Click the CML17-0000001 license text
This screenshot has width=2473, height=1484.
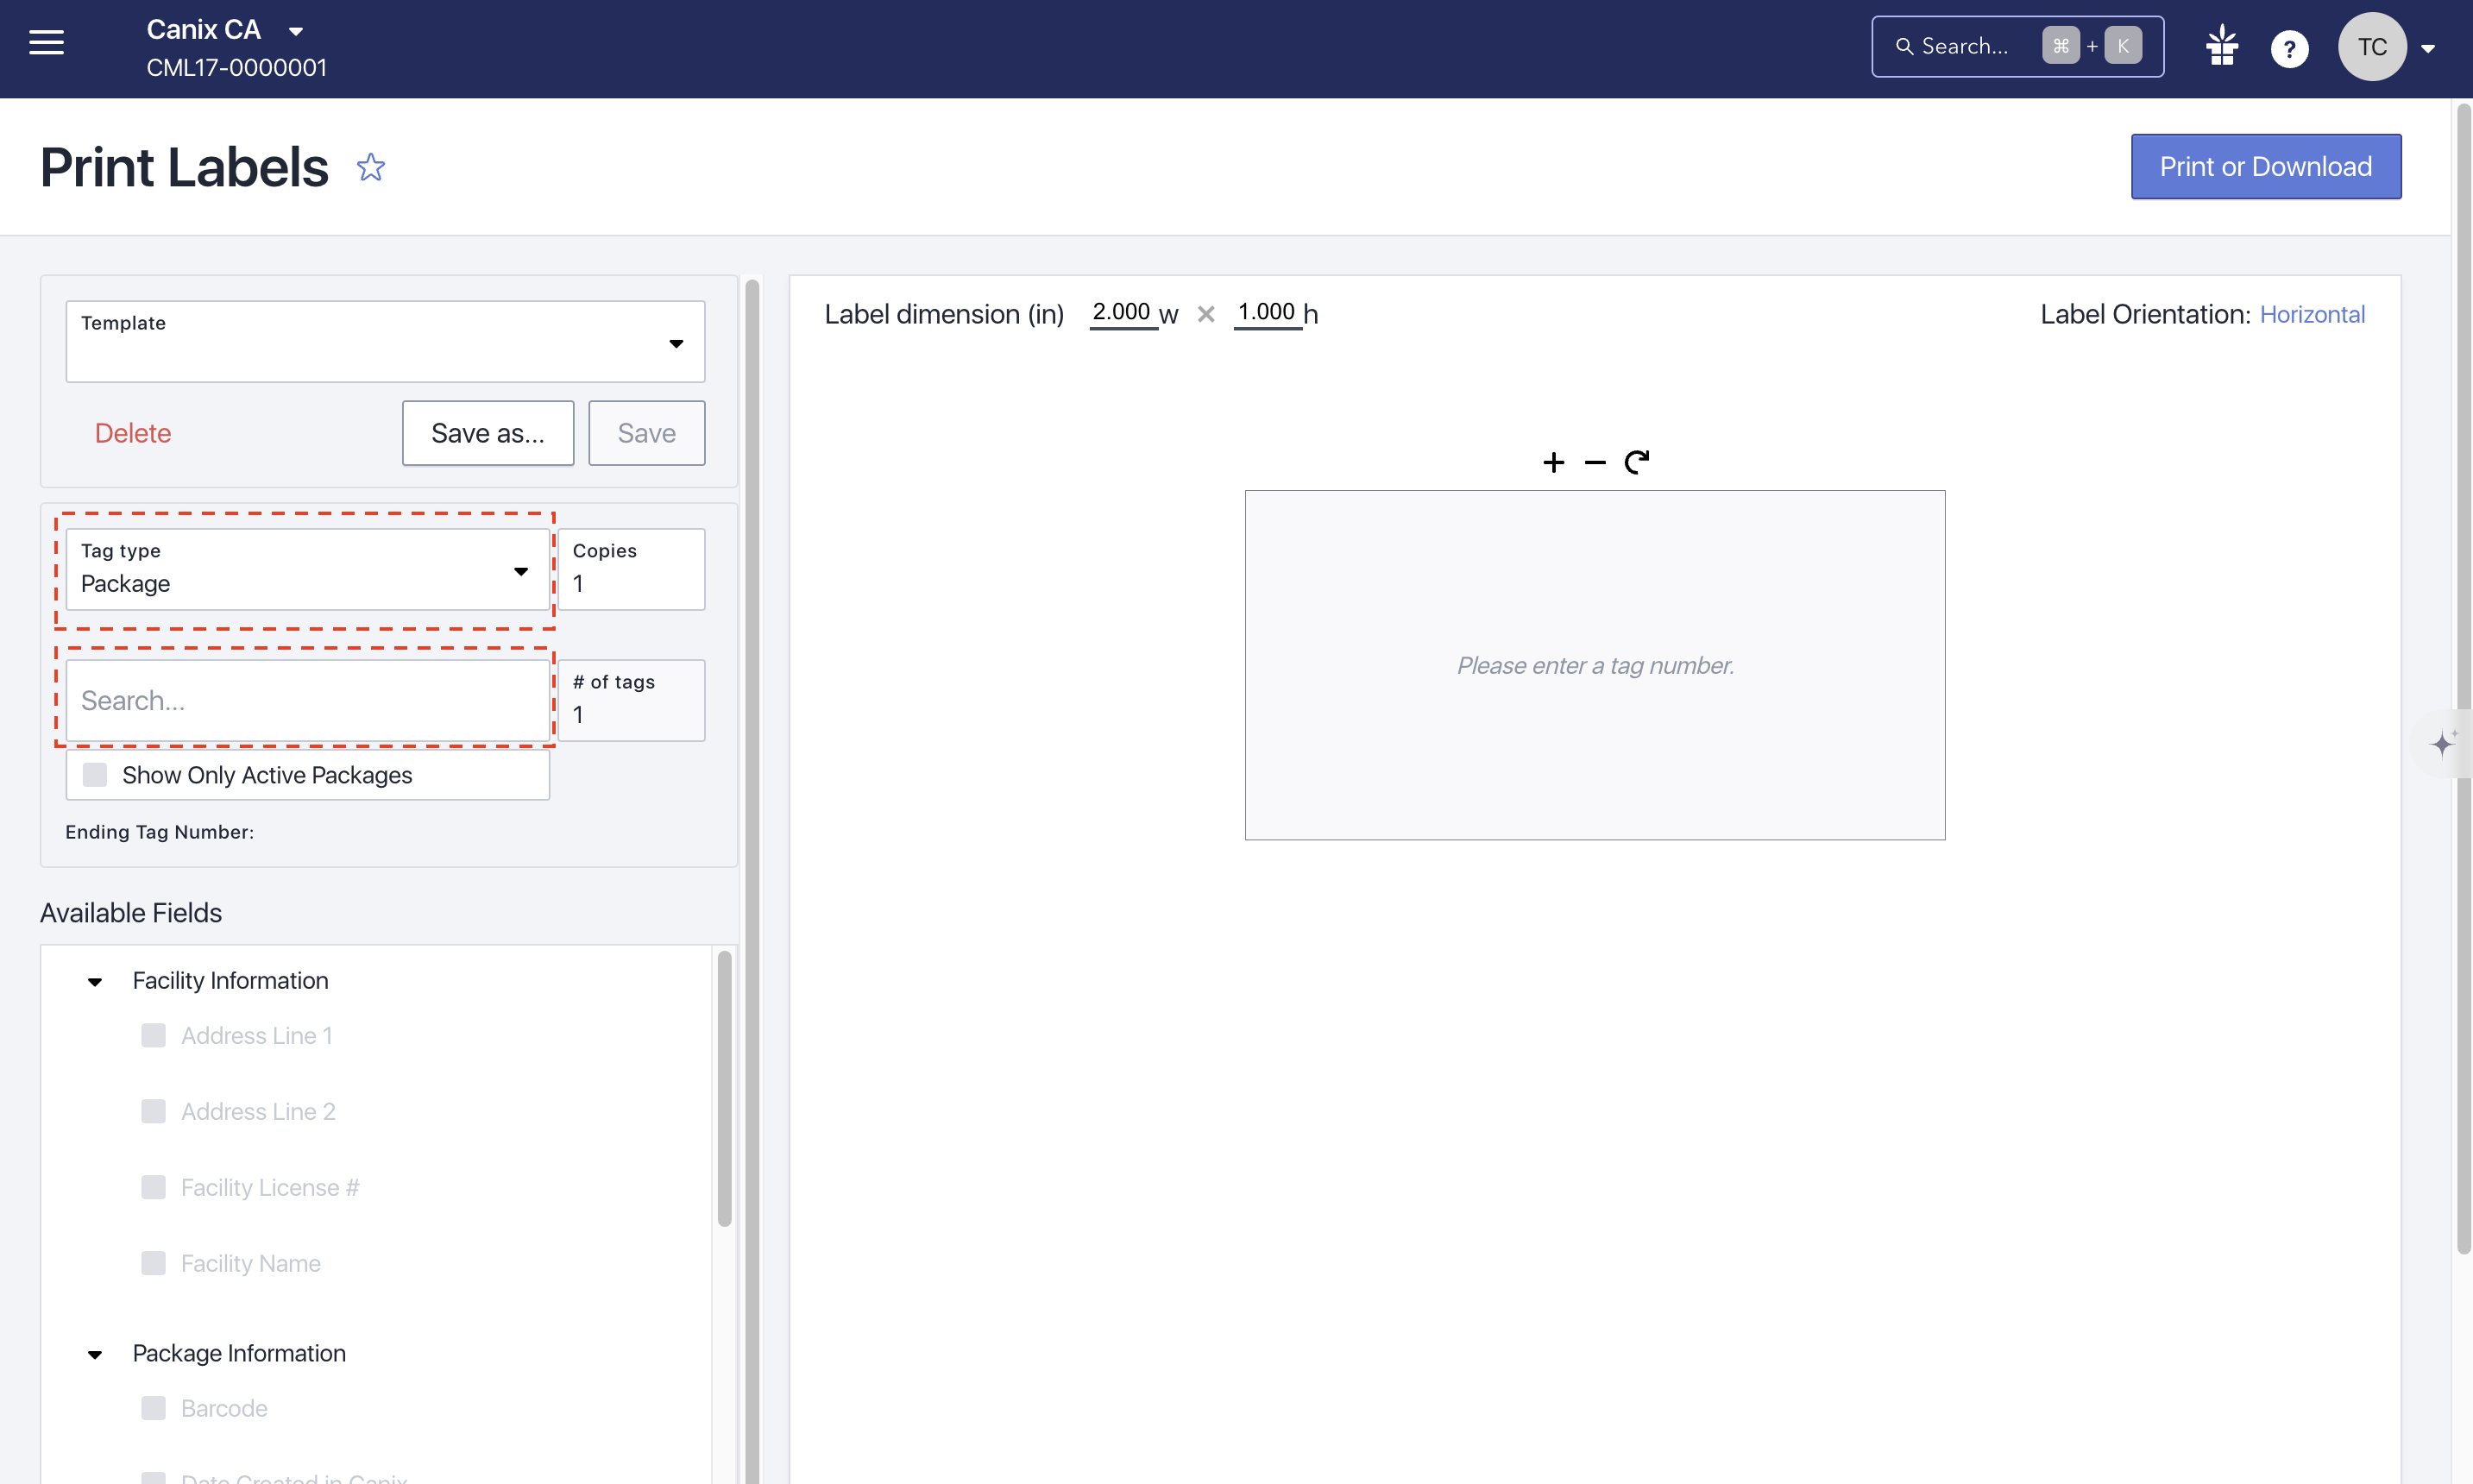click(237, 68)
